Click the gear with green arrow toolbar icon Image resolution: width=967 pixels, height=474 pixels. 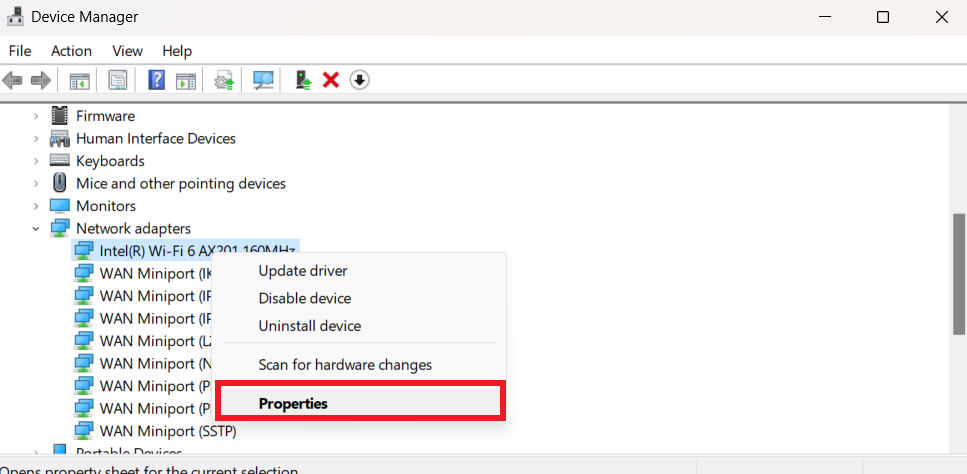224,80
